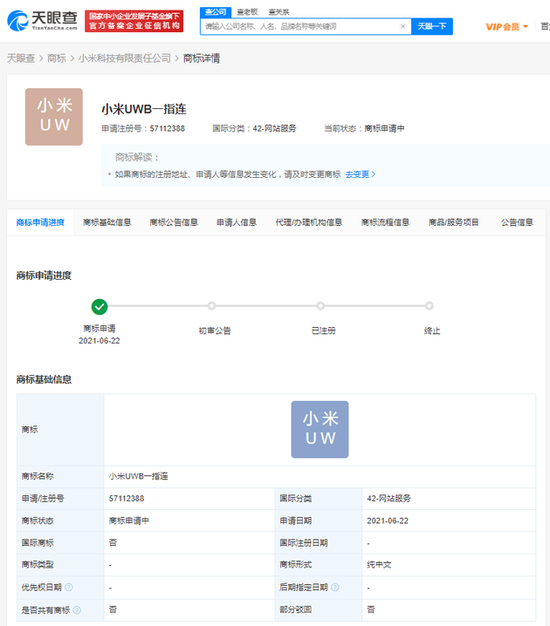Click the 初审公告 progress step circle

click(x=212, y=306)
